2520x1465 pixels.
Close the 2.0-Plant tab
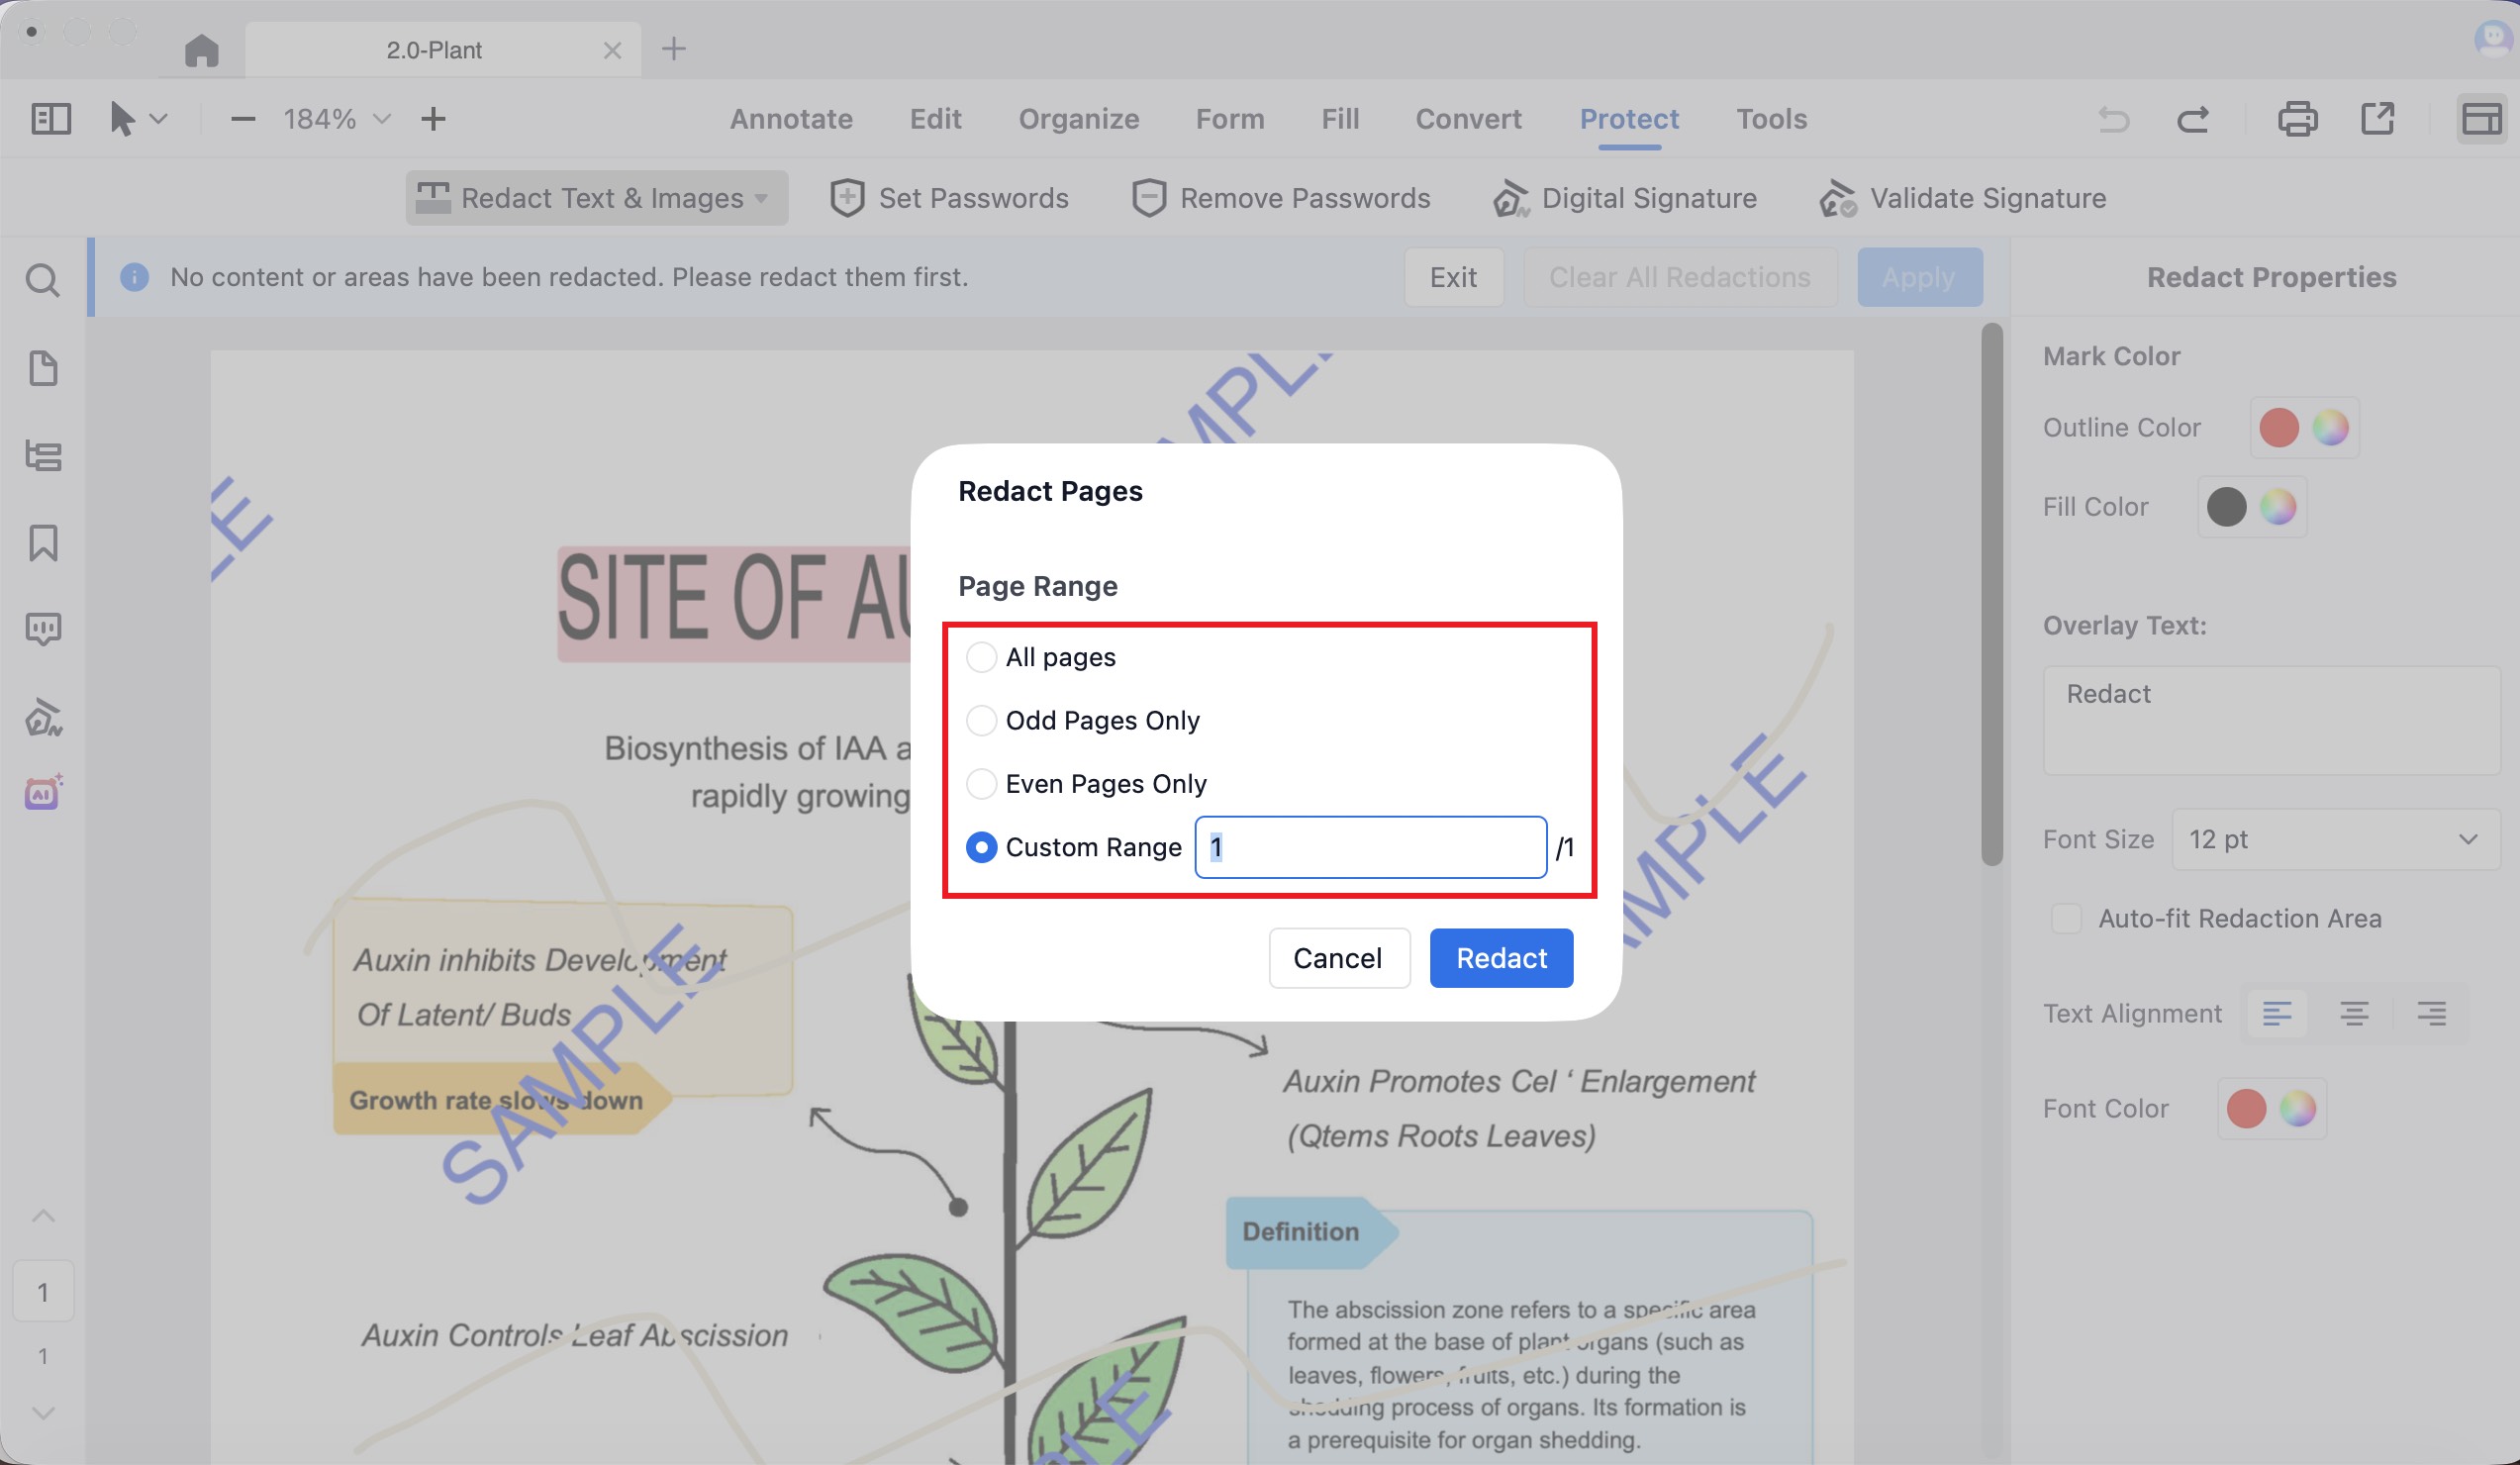point(613,50)
